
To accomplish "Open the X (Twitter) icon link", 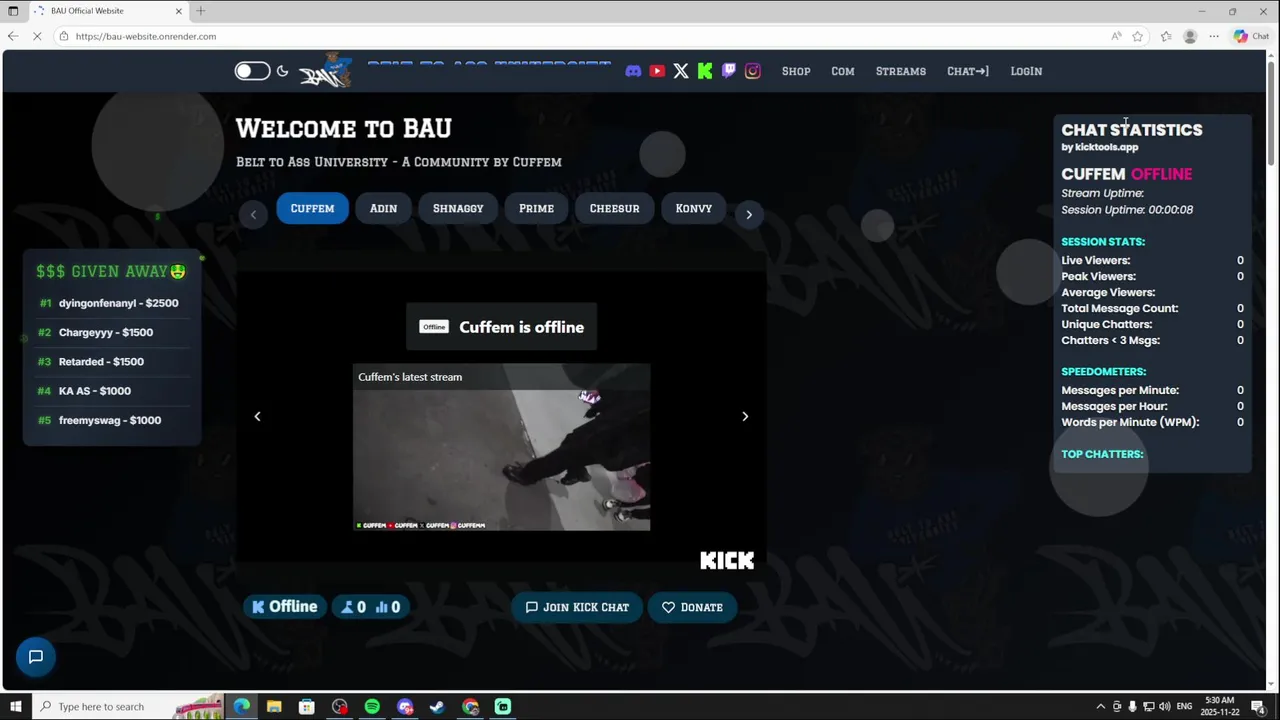I will pyautogui.click(x=681, y=71).
